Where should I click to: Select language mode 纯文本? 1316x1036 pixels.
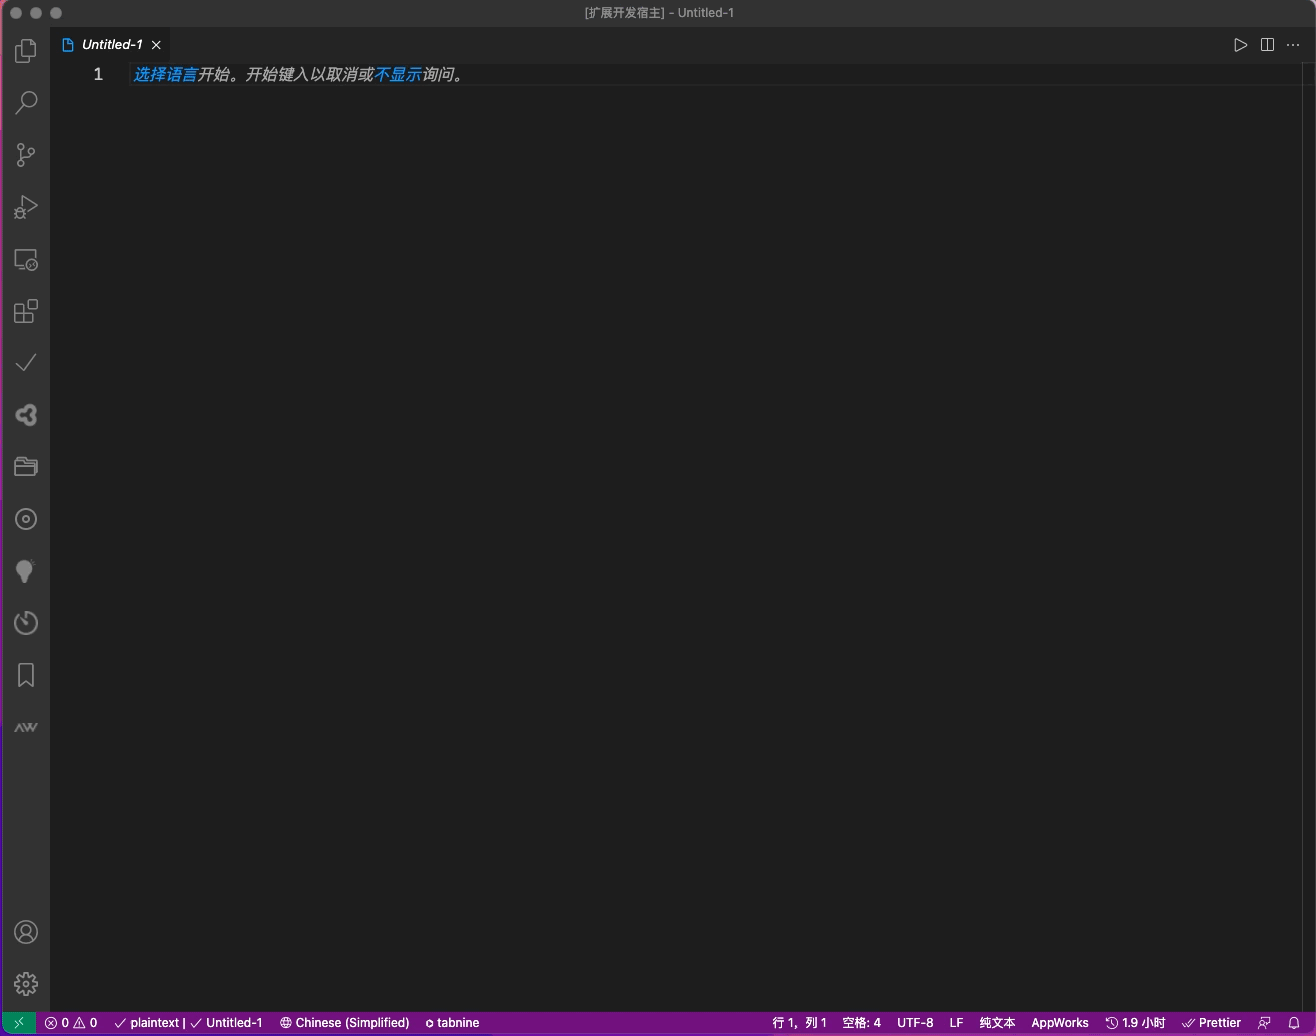(x=997, y=1023)
